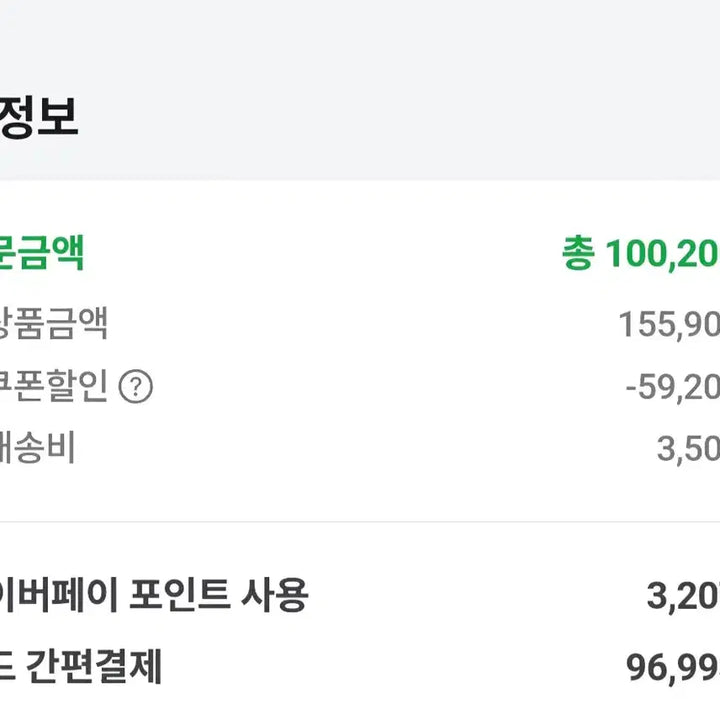Select the green 주문금액 label
The height and width of the screenshot is (720, 720).
click(x=42, y=253)
